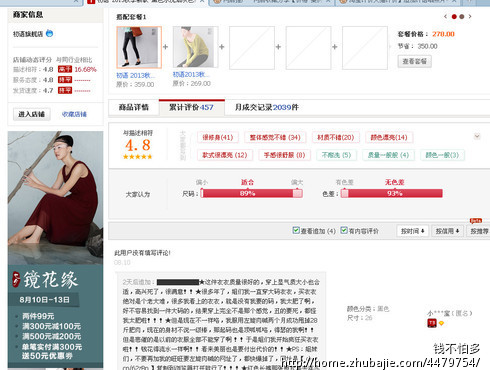Filter reviews by 质量一般般 (4) tag
This screenshot has width=490, height=370.
coord(388,155)
